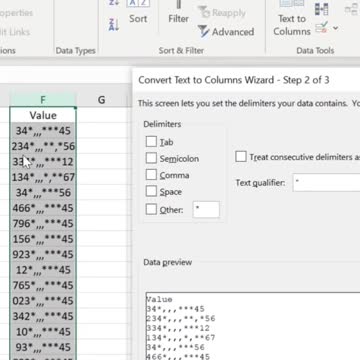360x360 pixels.
Task: Open Advanced filter options
Action: click(226, 32)
